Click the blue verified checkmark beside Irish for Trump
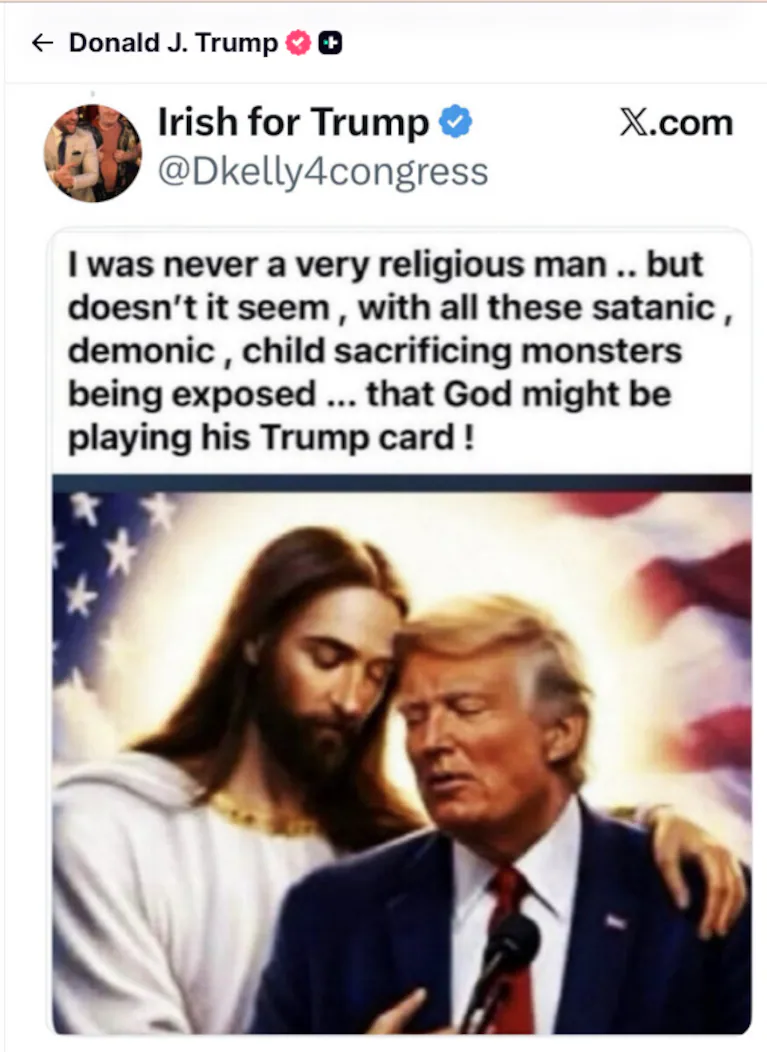This screenshot has height=1052, width=767. [x=456, y=121]
